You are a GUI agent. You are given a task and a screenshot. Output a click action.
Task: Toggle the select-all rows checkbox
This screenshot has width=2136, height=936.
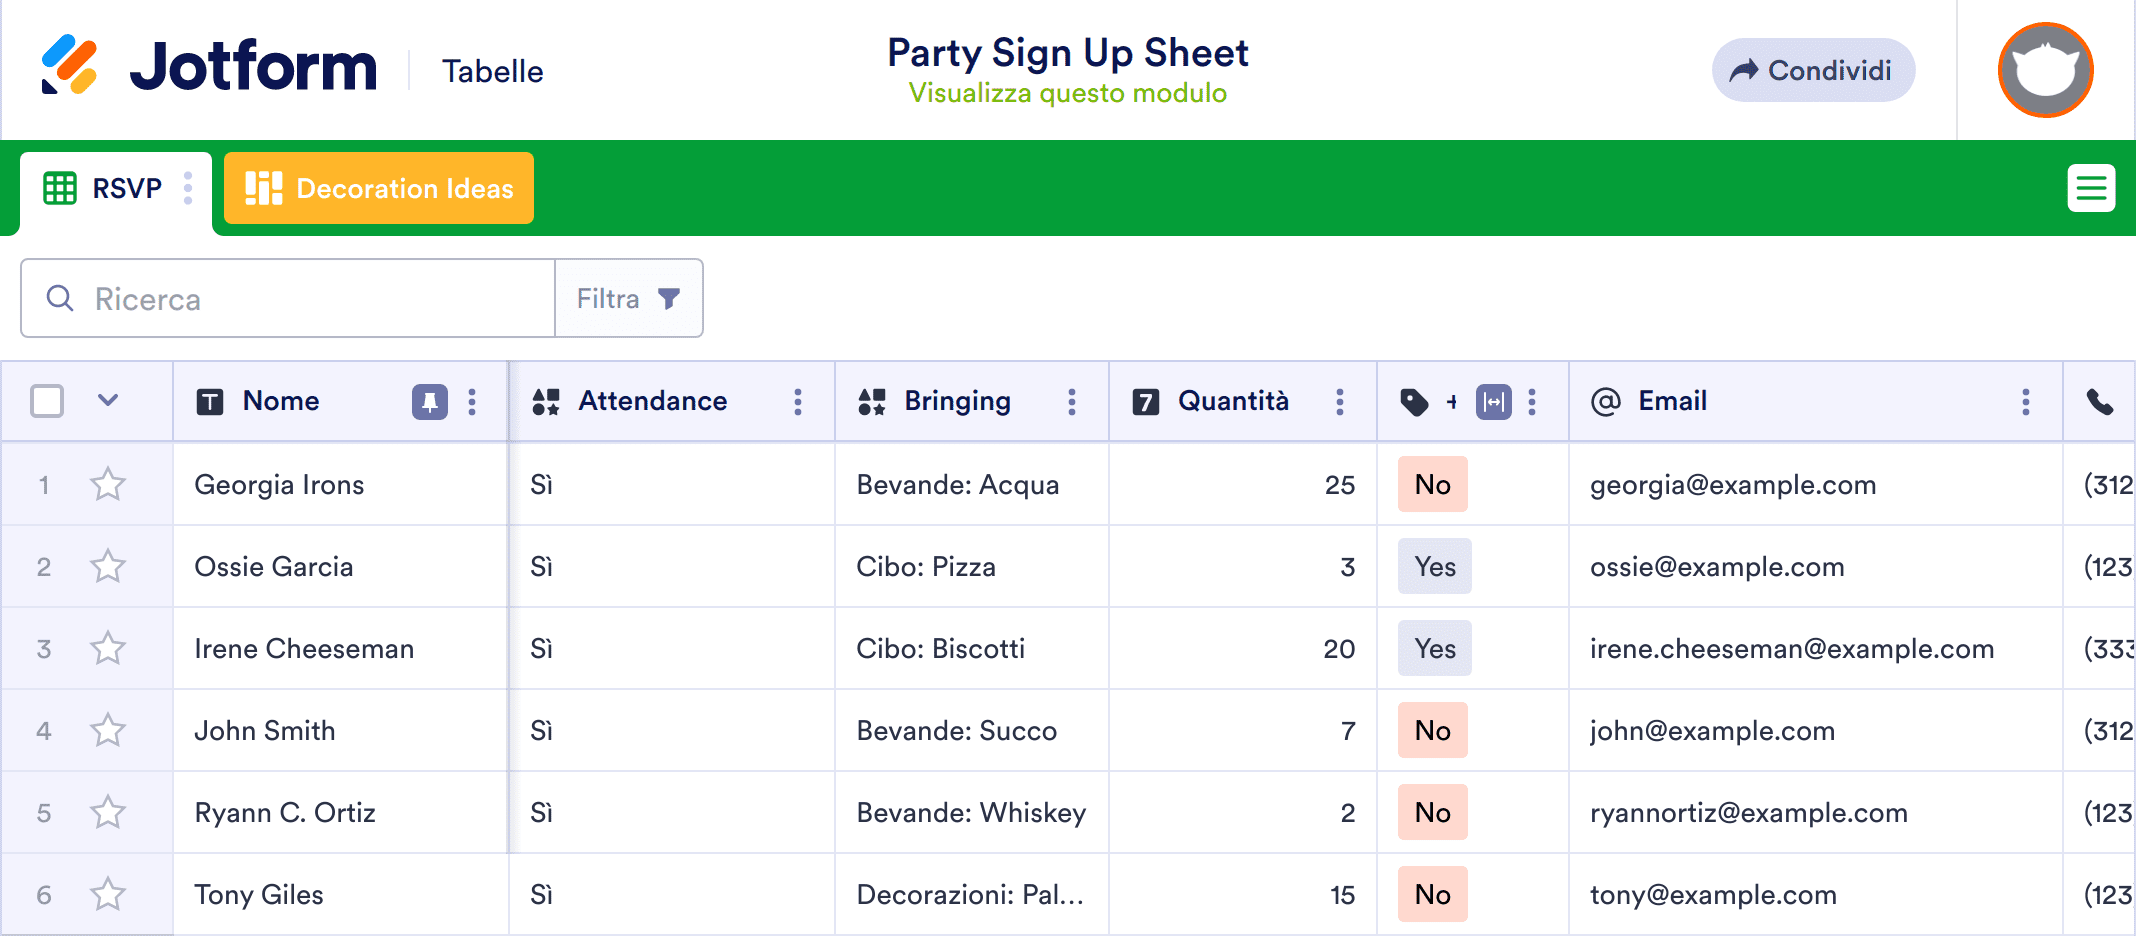pos(47,402)
